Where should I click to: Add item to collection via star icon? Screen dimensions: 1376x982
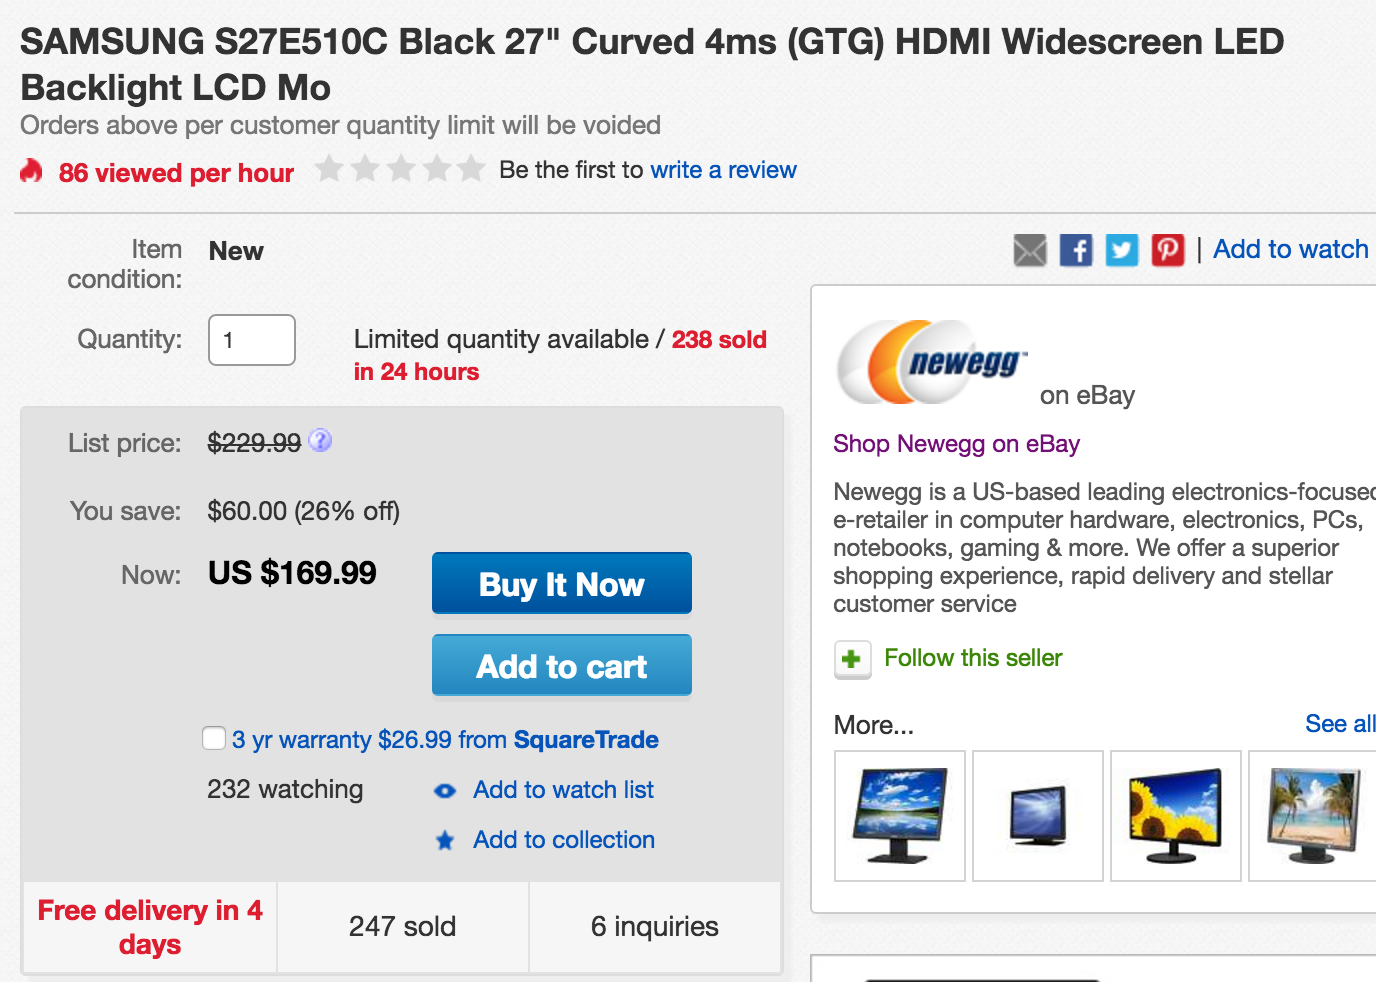pyautogui.click(x=445, y=840)
